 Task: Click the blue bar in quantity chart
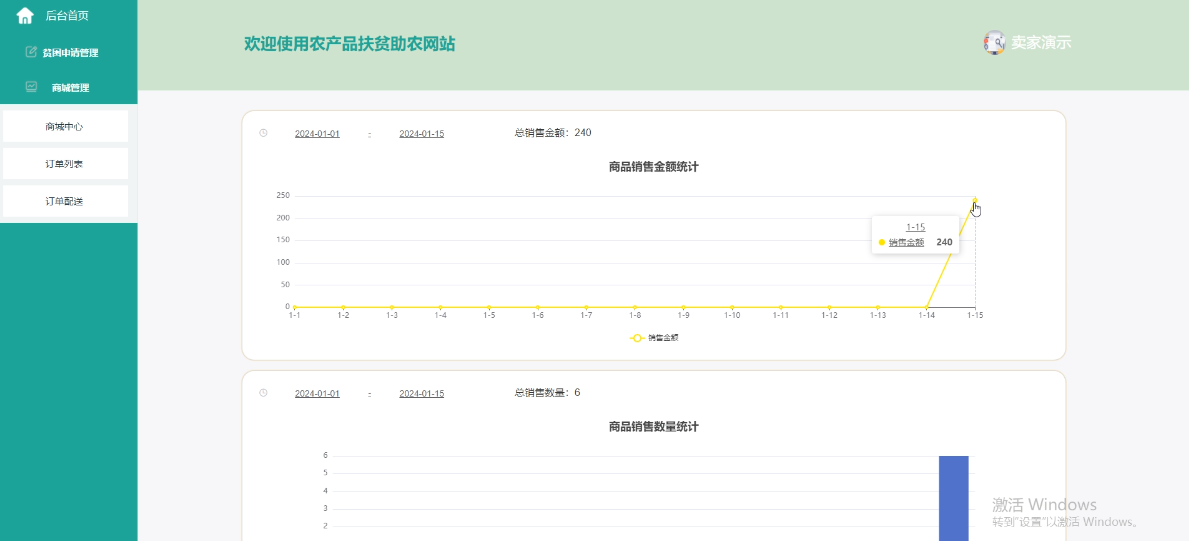(953, 499)
